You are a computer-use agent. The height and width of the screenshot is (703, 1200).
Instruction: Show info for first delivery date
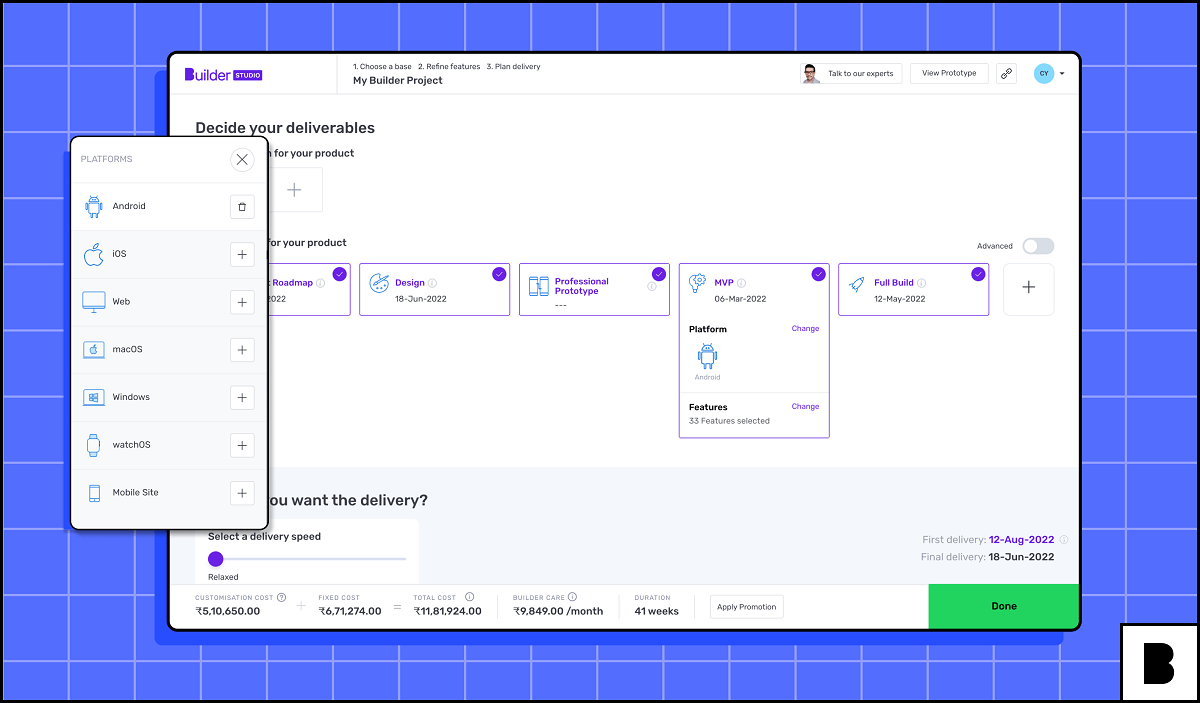(1064, 539)
